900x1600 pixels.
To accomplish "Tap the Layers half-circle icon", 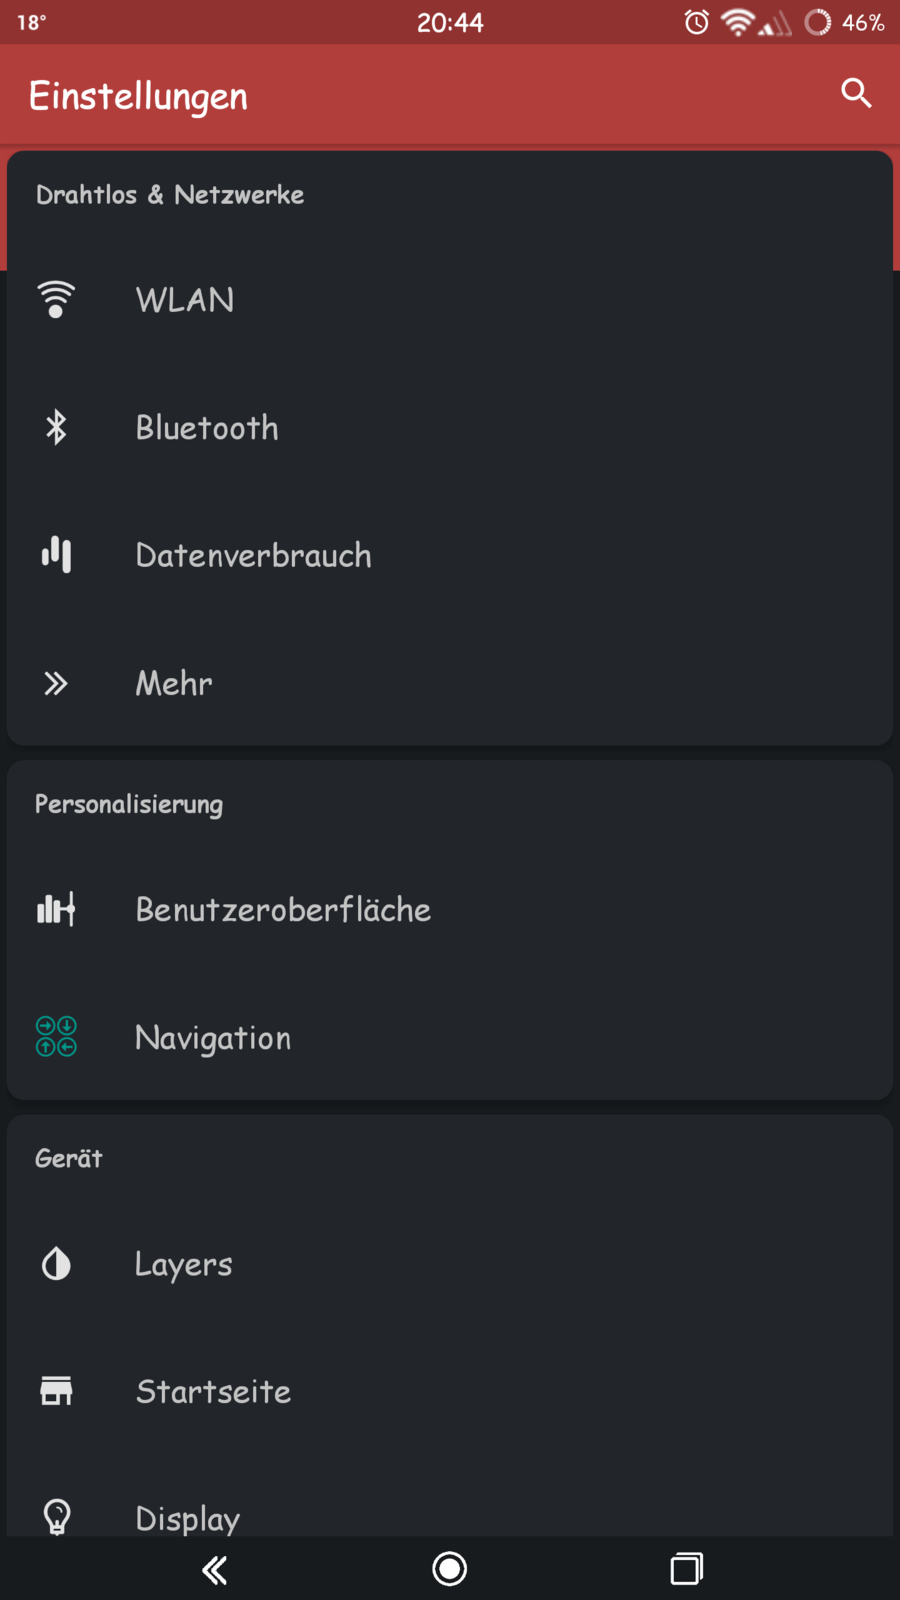I will pyautogui.click(x=56, y=1264).
